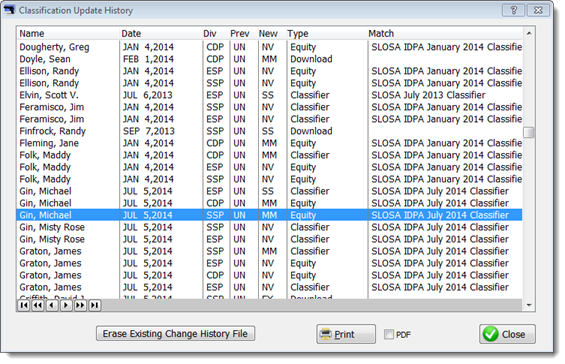Click the help question mark button

[514, 10]
